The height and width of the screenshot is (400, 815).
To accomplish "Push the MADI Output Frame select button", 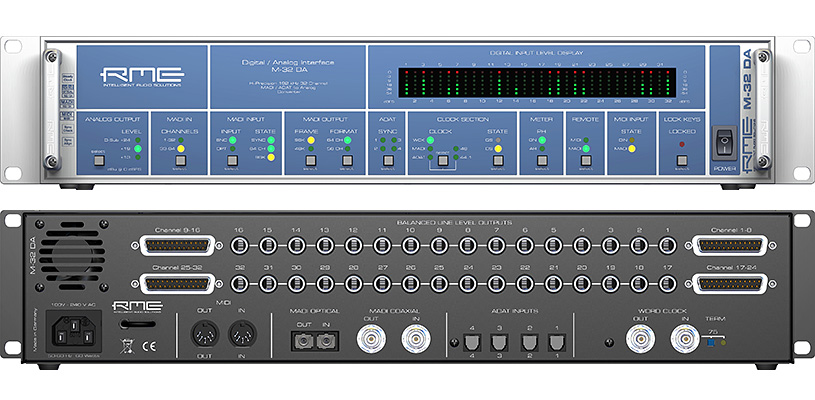I will (x=311, y=160).
